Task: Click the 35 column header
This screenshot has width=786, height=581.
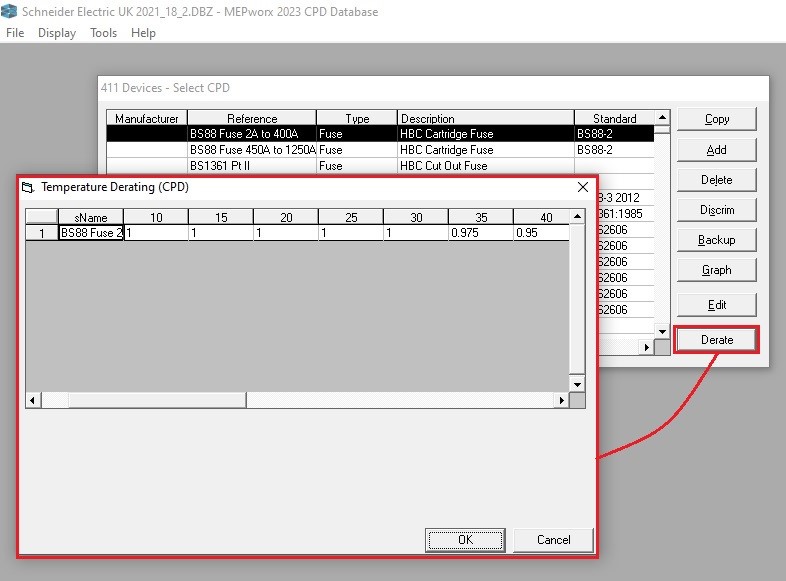Action: (x=480, y=218)
